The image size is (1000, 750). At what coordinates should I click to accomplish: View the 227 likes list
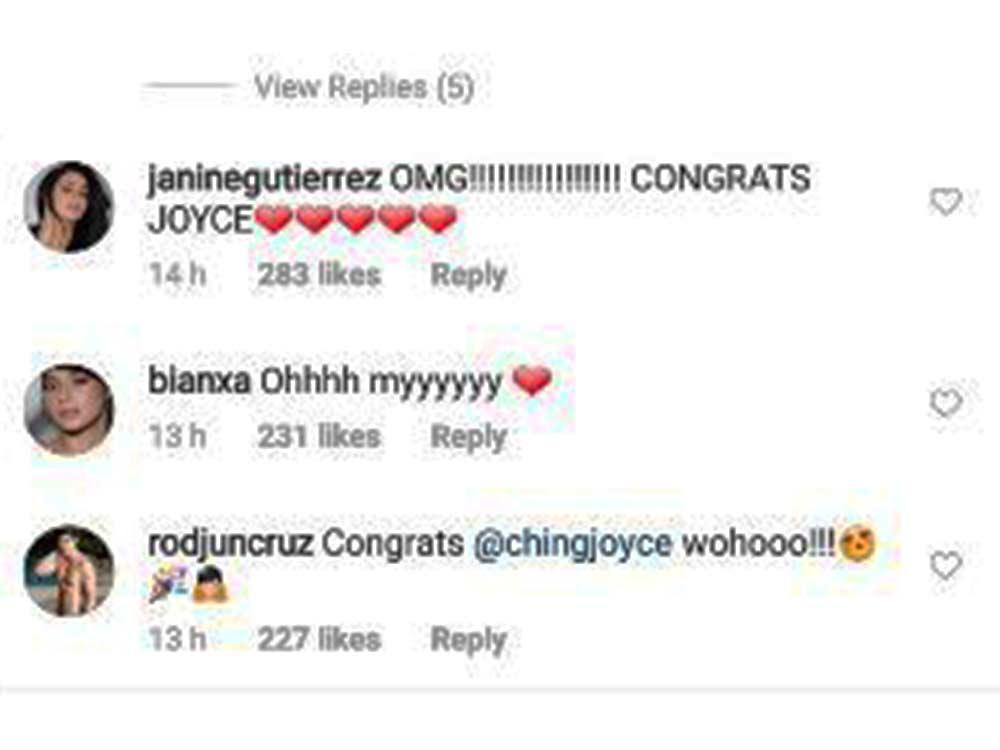(319, 640)
